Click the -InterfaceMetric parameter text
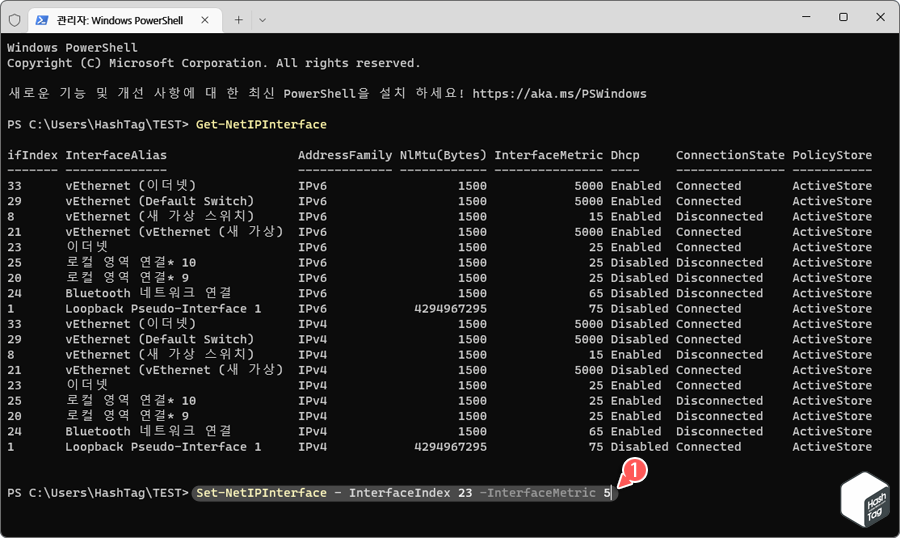 pos(538,493)
